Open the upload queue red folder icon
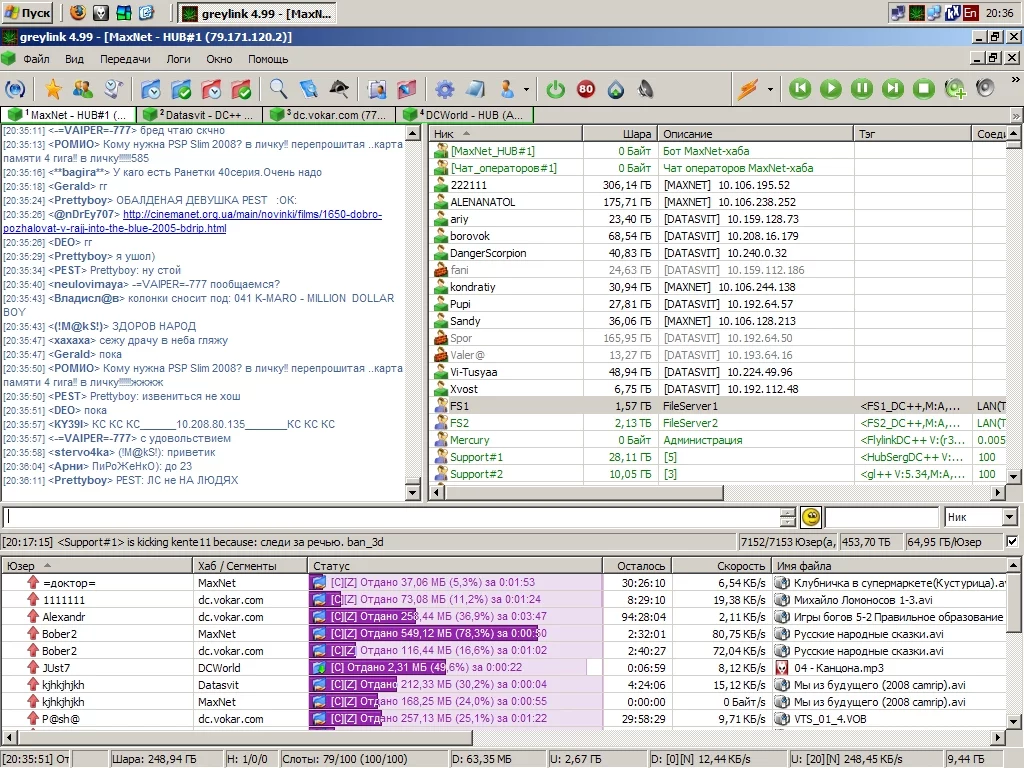Screen dimensions: 1024x768 pos(211,89)
